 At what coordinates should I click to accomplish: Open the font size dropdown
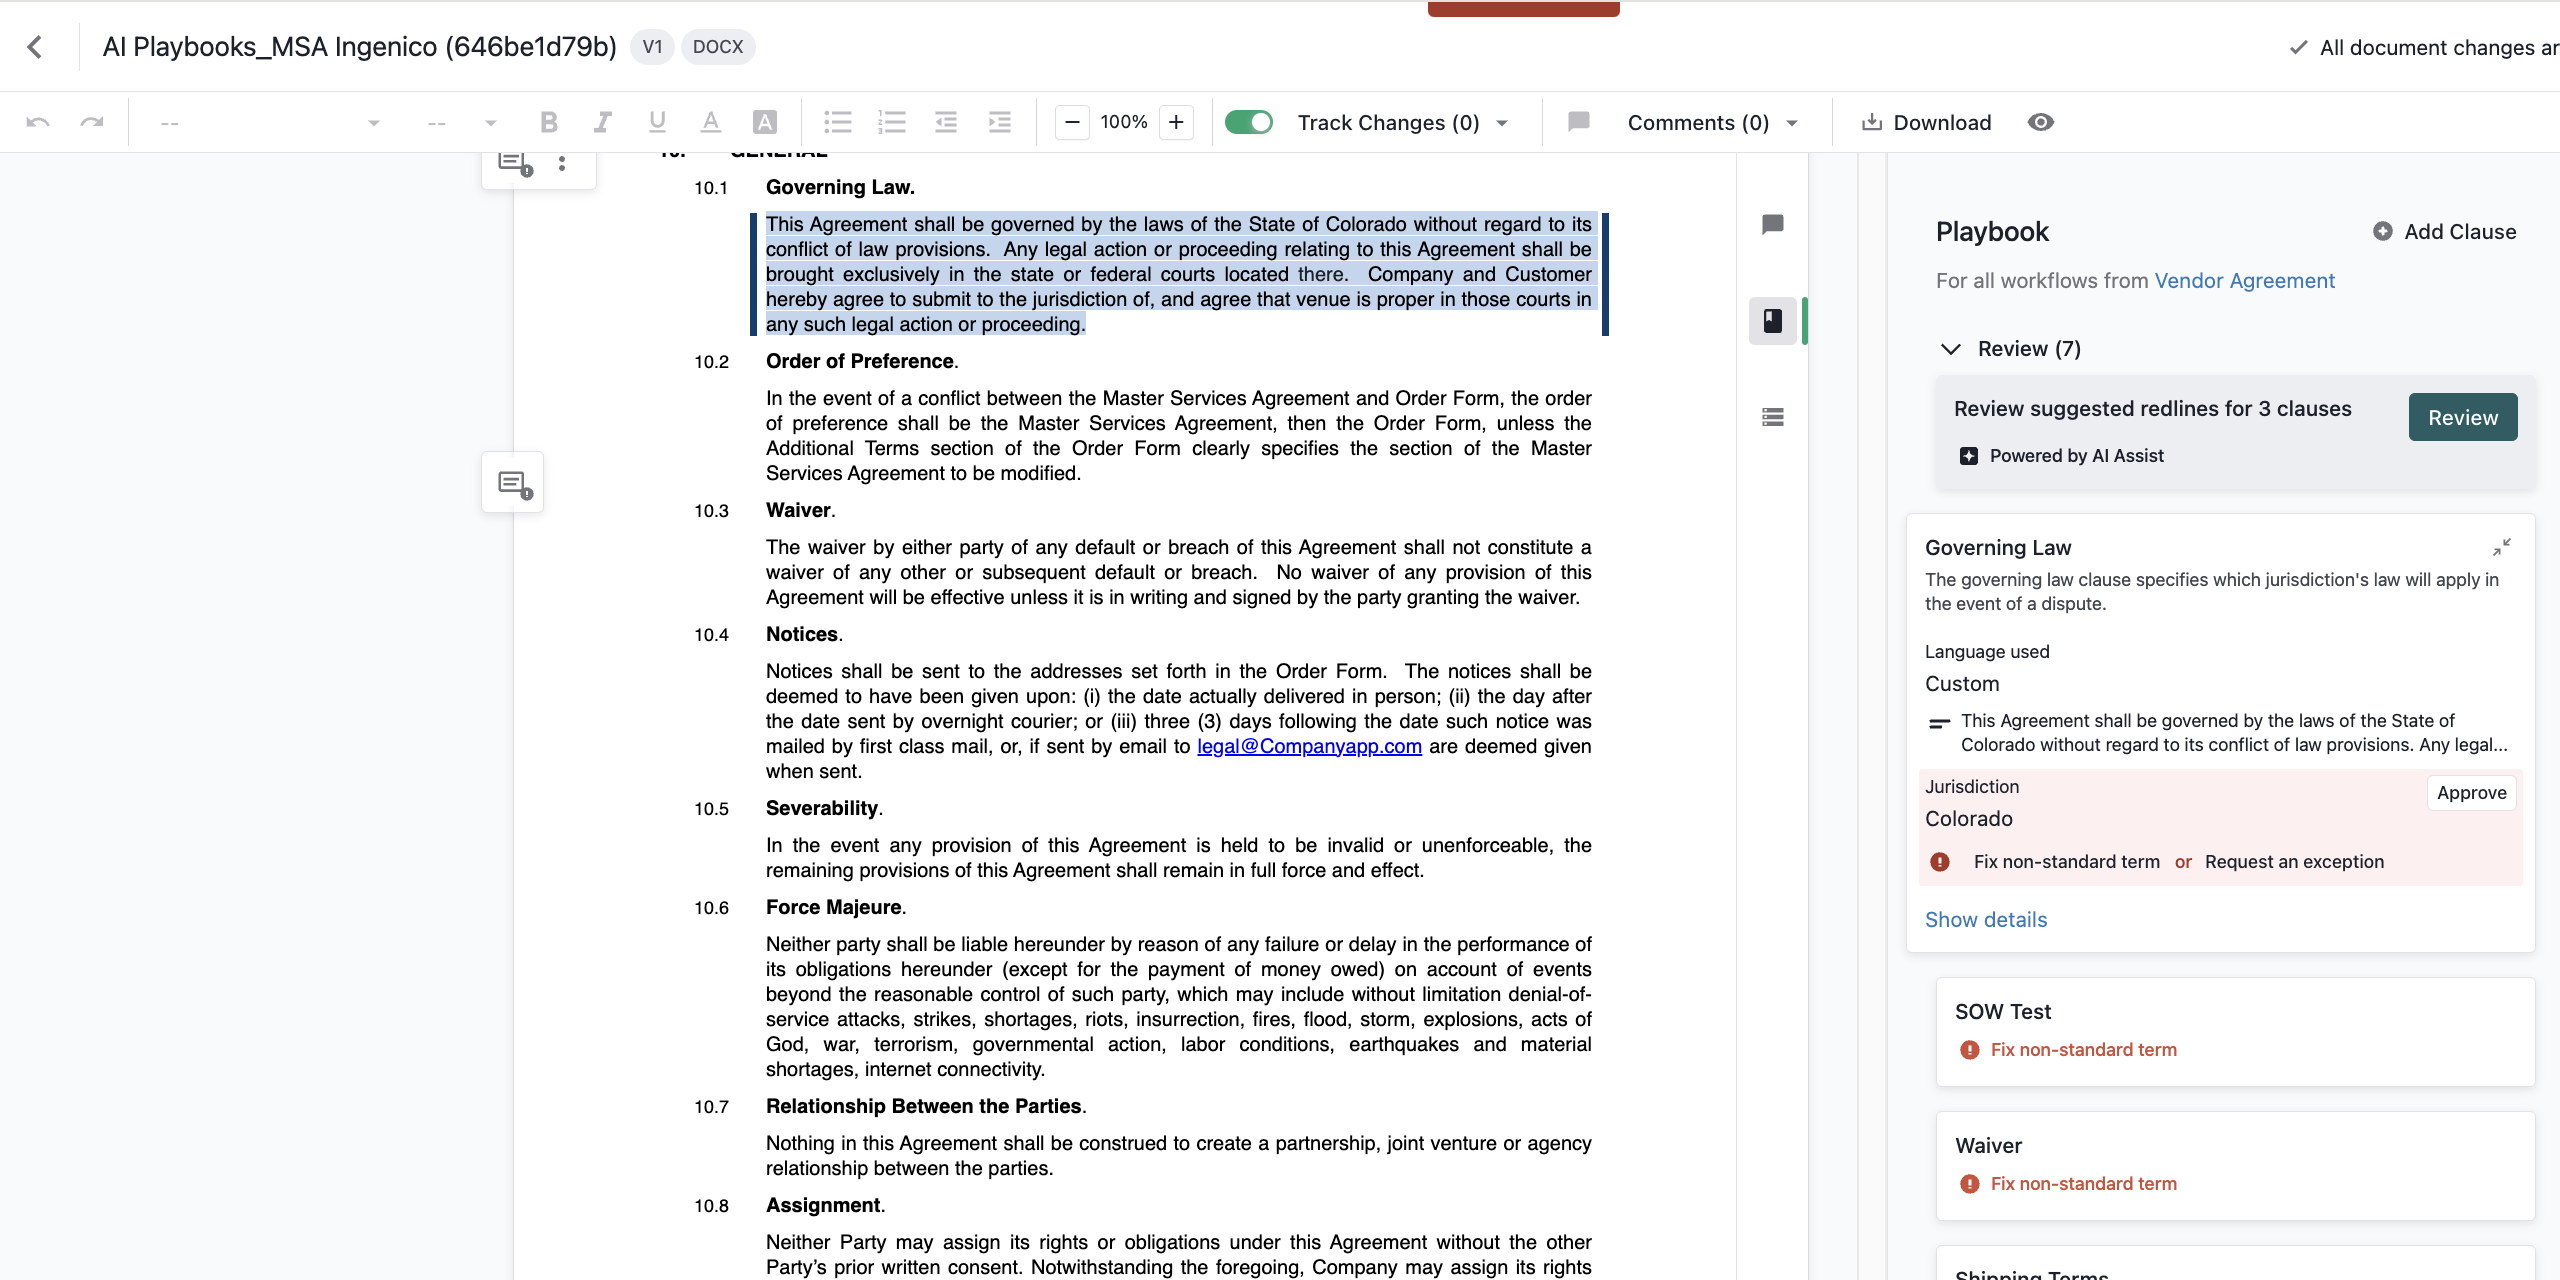point(462,123)
